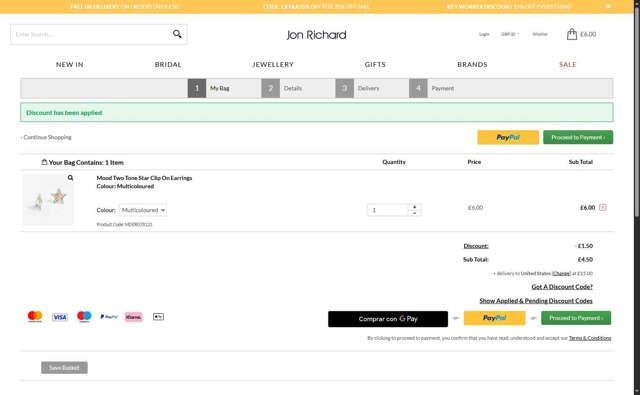Click the Save Basket button
Screen dimensions: 640x395
point(64,368)
